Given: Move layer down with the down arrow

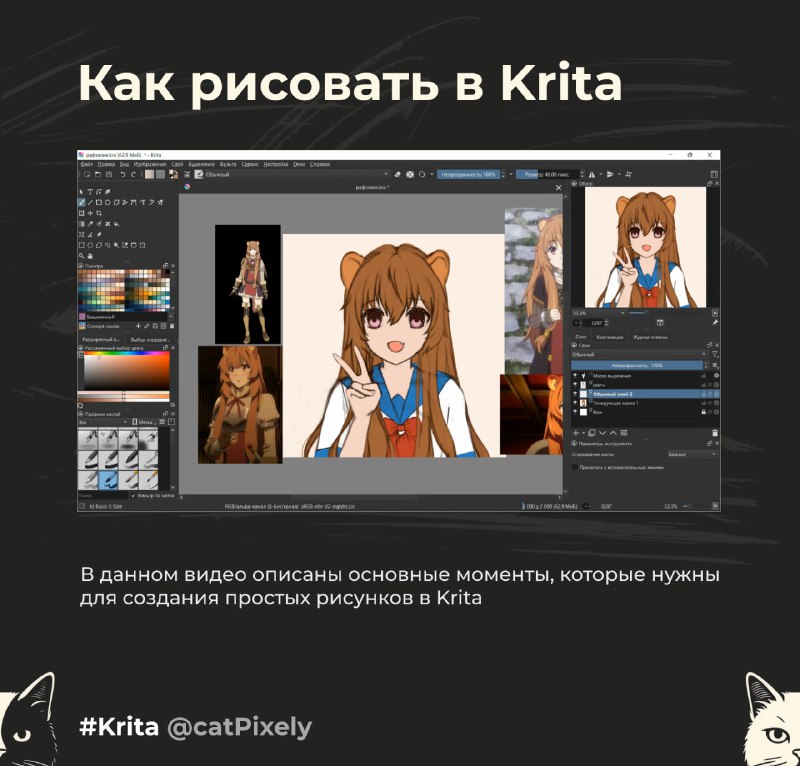Looking at the screenshot, I should [x=603, y=433].
